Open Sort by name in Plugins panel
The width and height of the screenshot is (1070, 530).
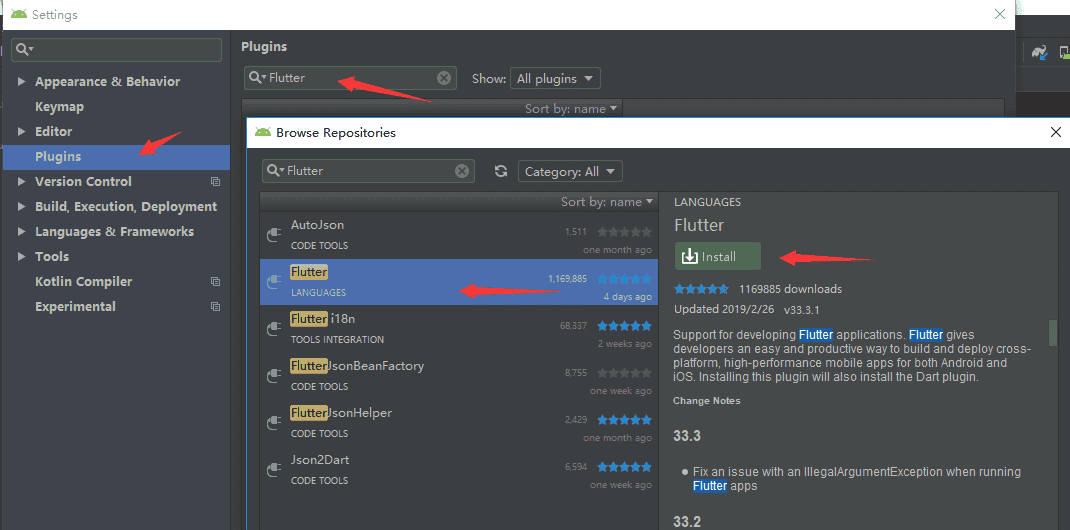[571, 108]
